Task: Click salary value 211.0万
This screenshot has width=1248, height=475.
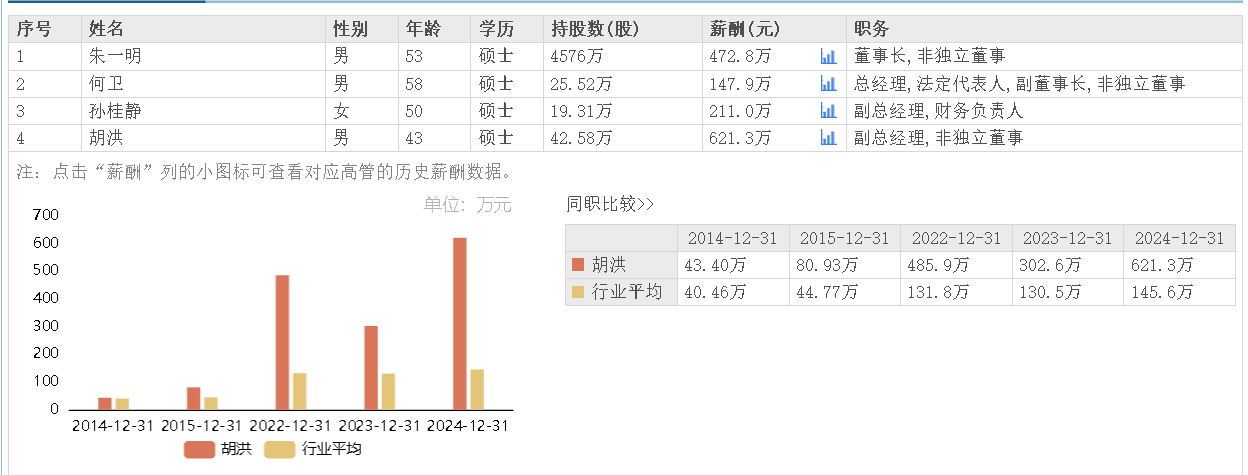Action: 740,111
